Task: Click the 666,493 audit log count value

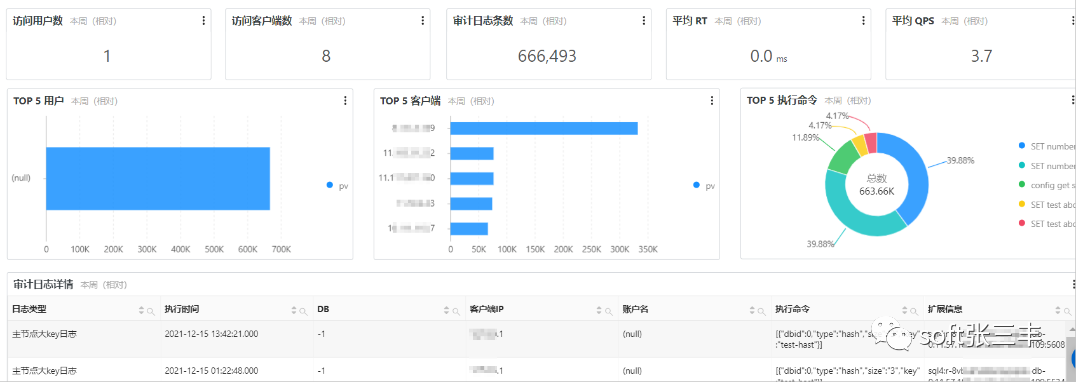Action: (x=547, y=56)
